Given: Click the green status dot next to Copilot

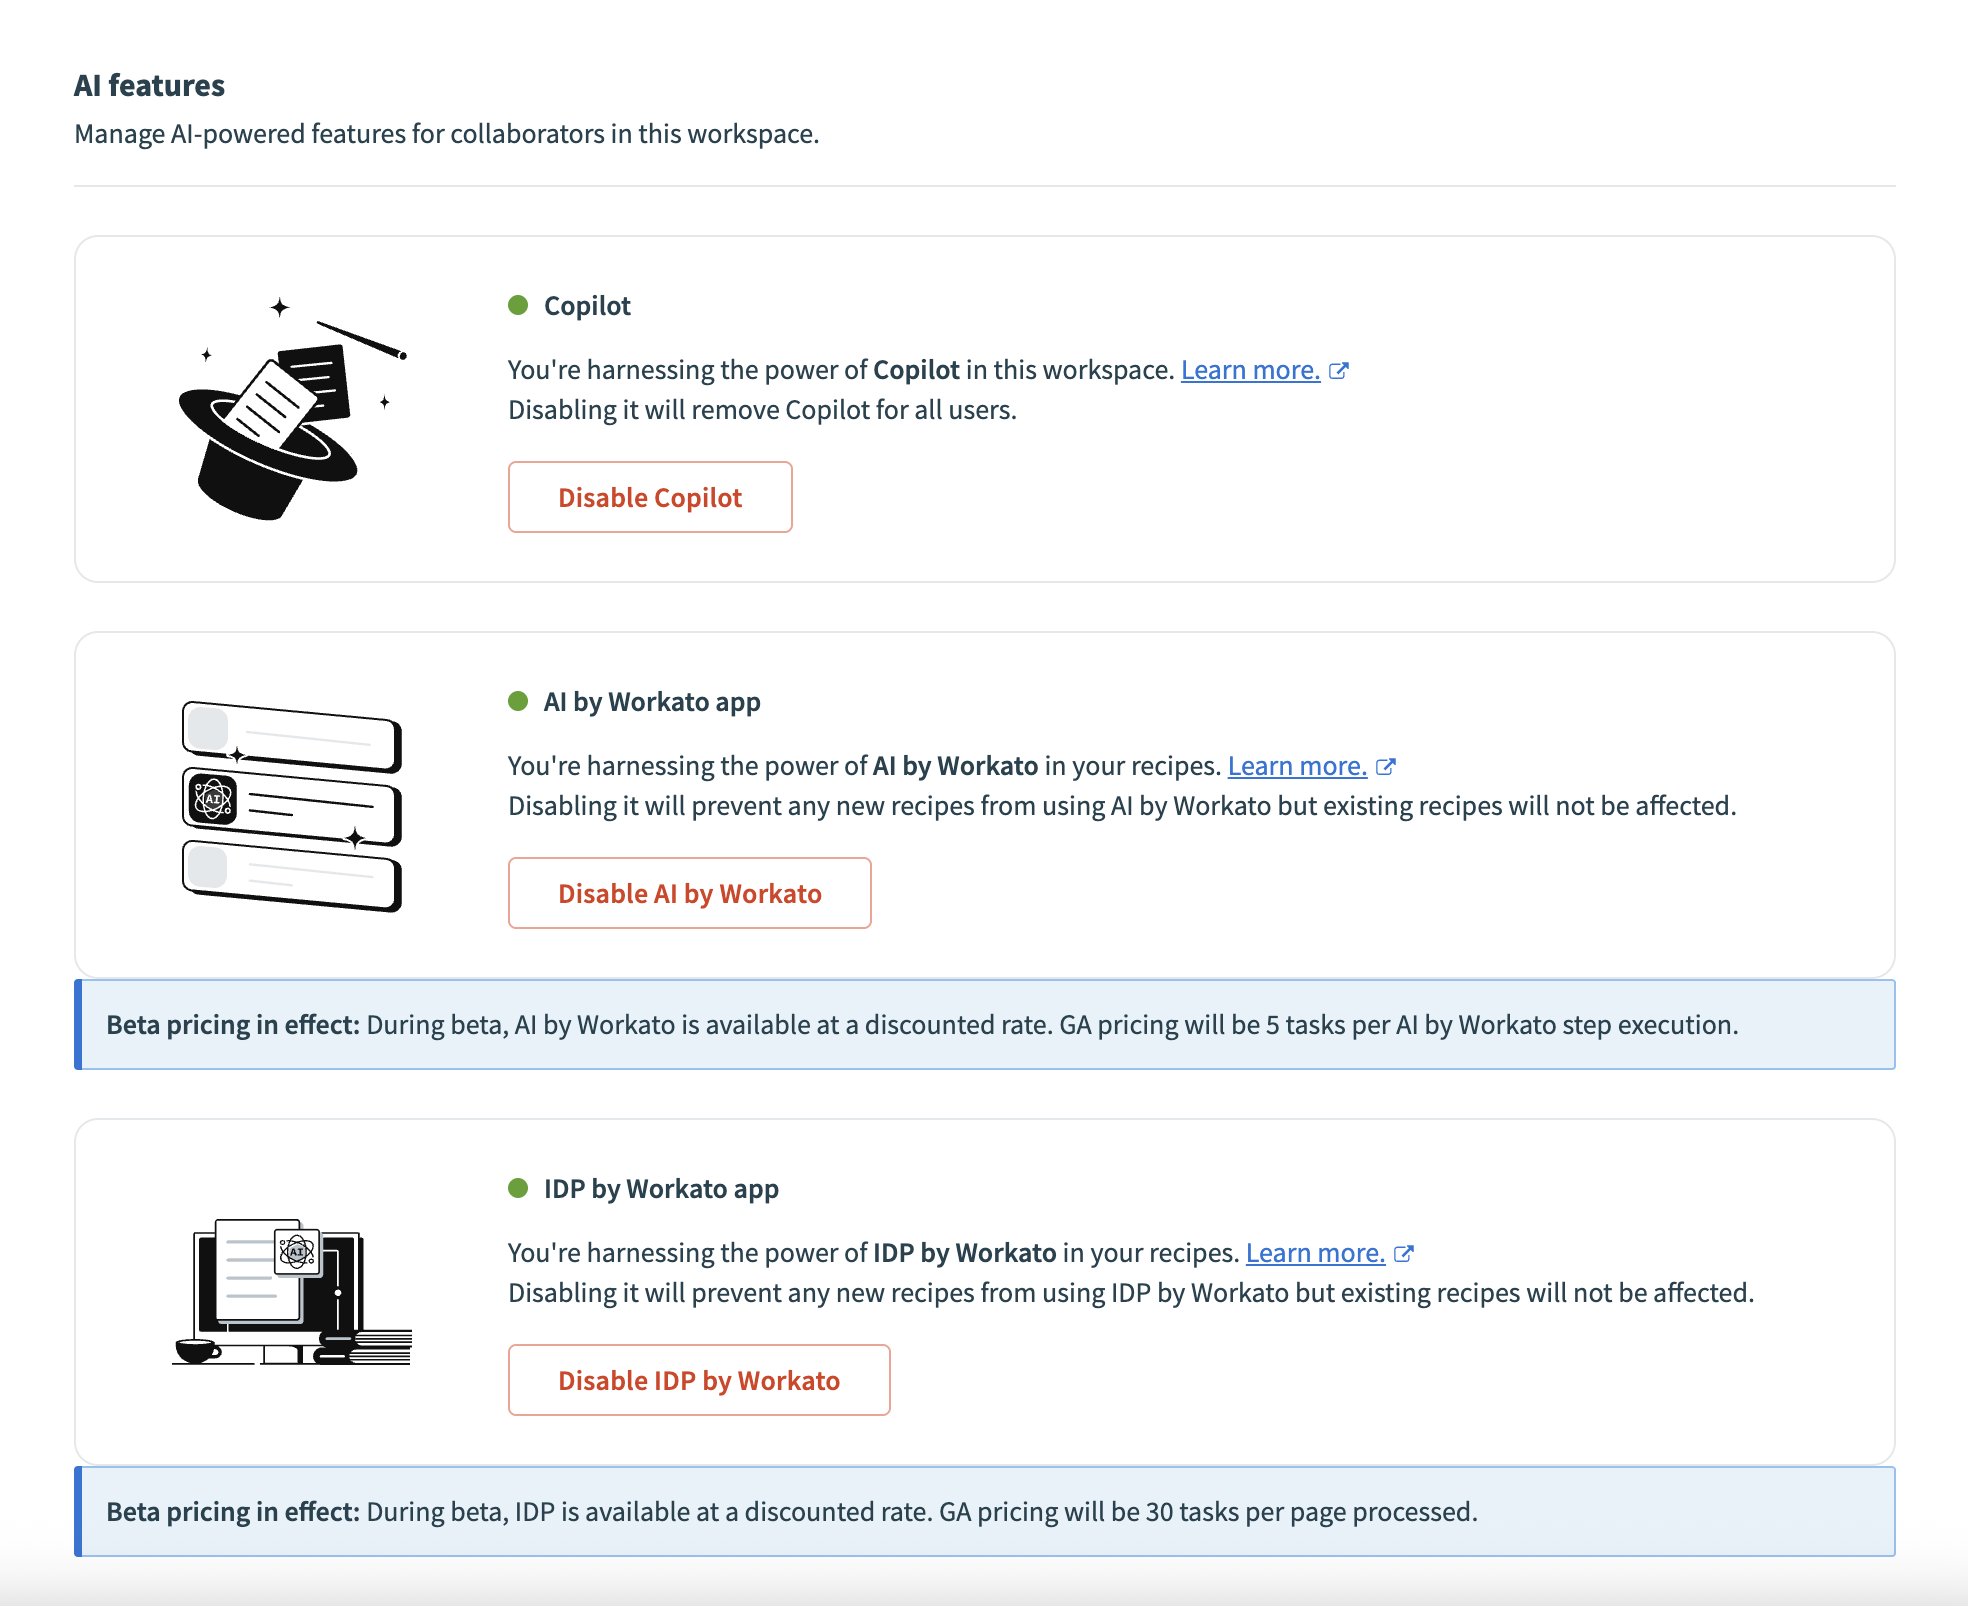Looking at the screenshot, I should click(x=517, y=306).
